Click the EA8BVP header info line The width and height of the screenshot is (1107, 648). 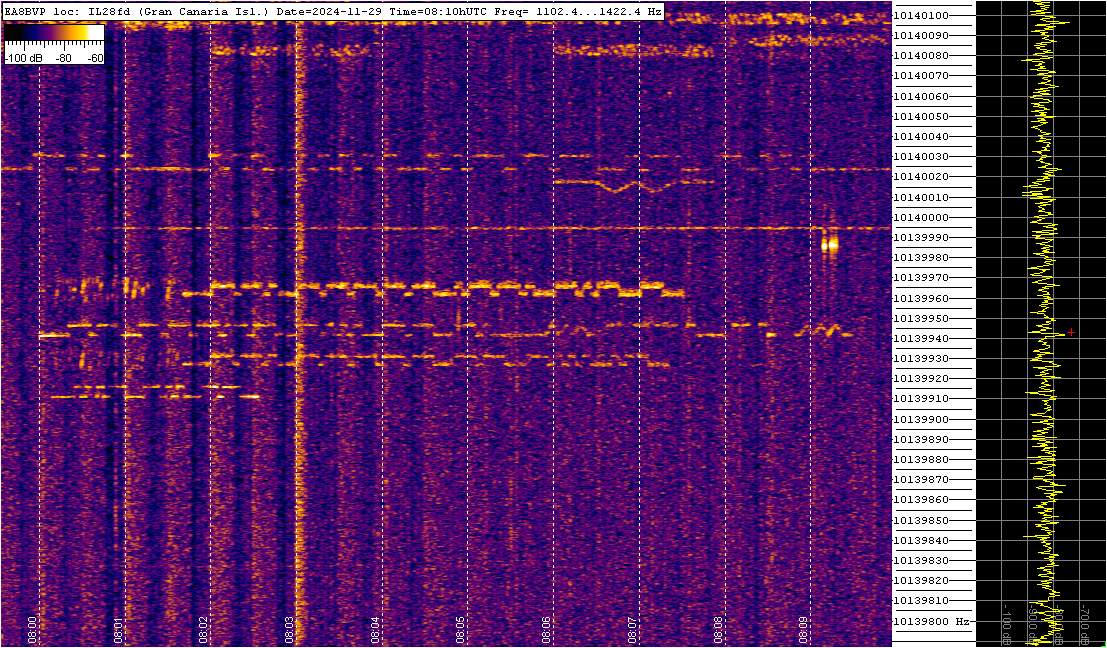pos(333,11)
